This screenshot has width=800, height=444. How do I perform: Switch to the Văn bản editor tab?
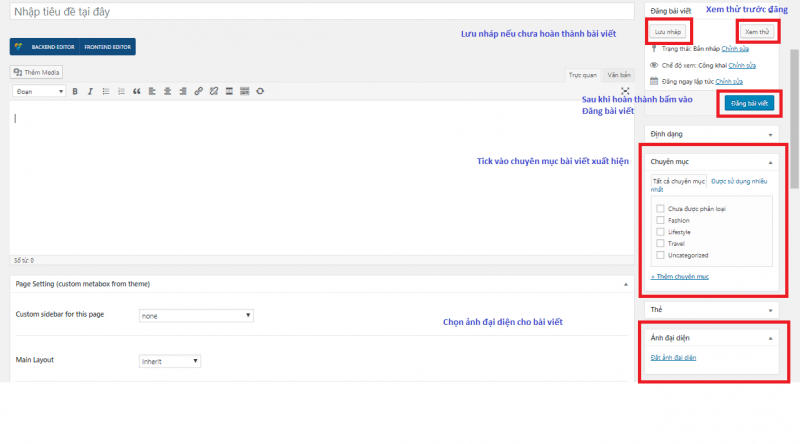pyautogui.click(x=619, y=75)
